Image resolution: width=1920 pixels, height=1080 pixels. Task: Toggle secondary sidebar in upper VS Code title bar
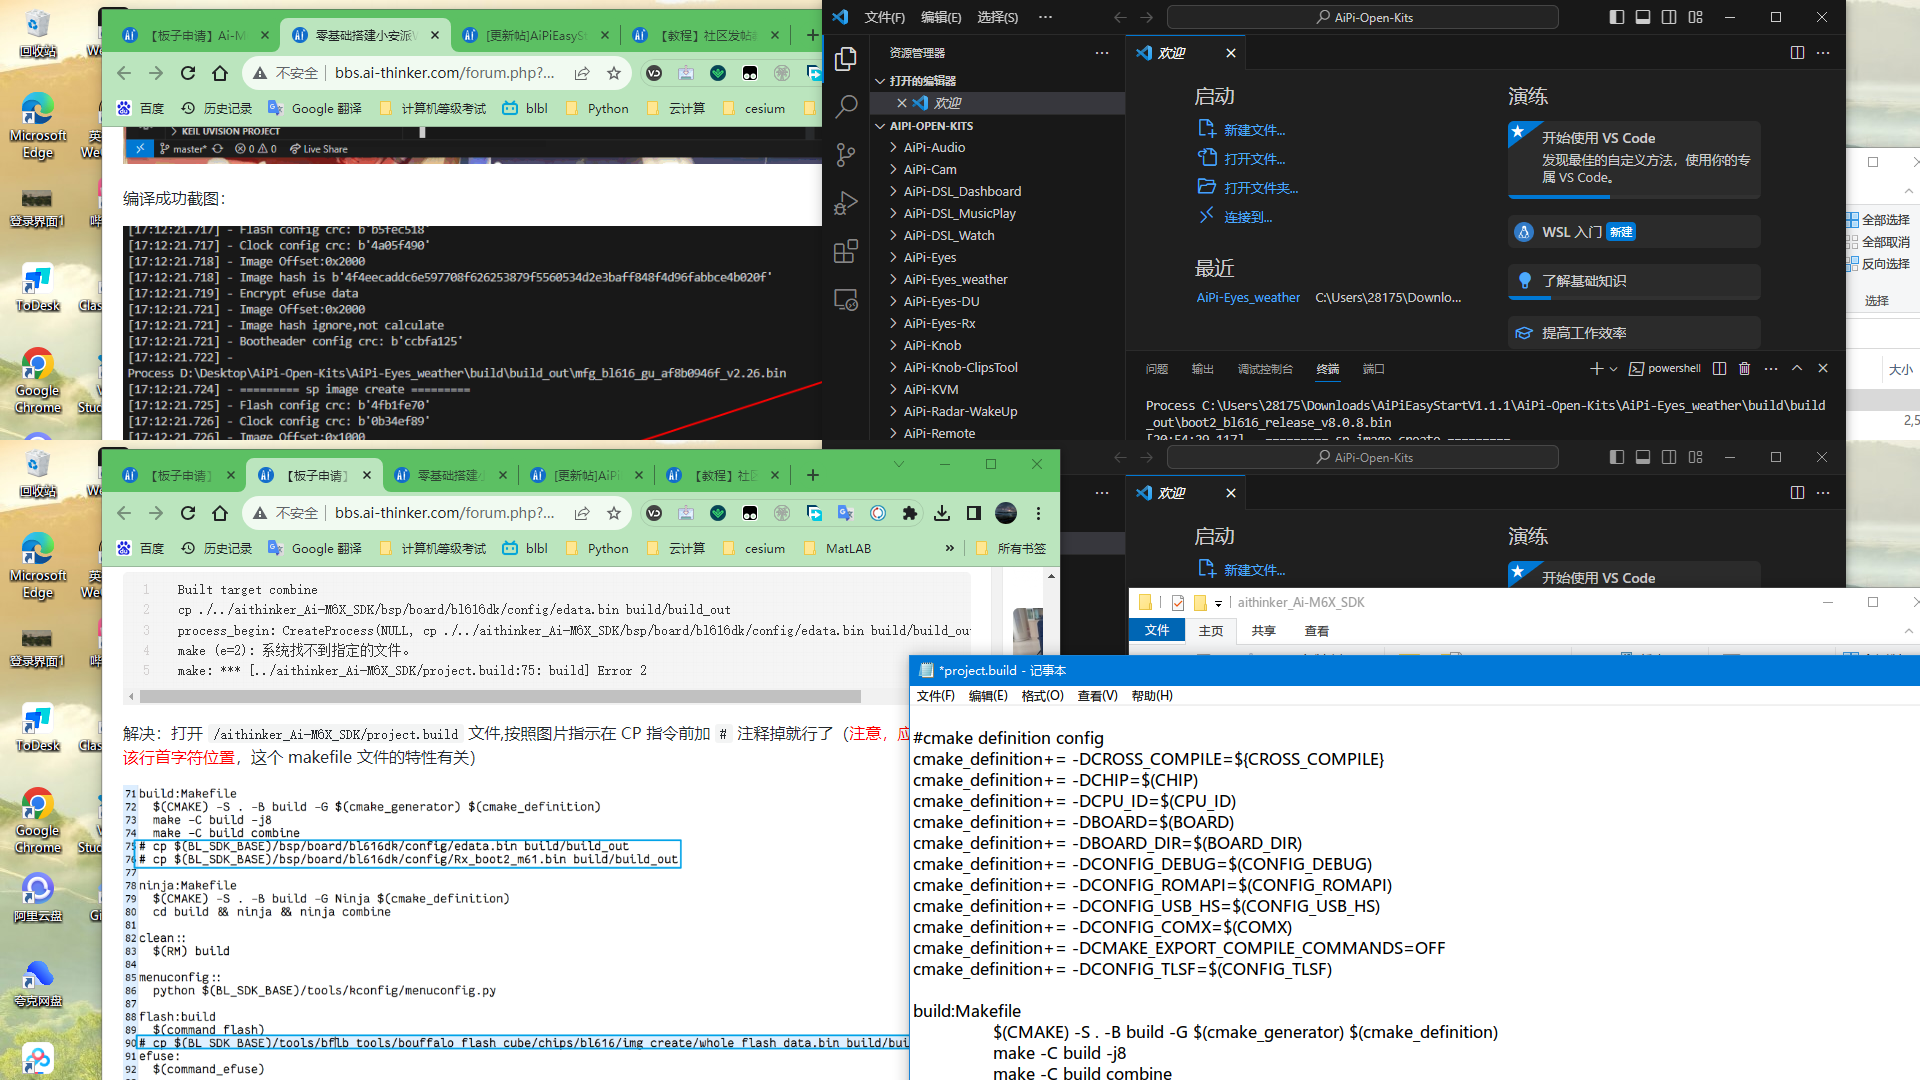tap(1669, 17)
